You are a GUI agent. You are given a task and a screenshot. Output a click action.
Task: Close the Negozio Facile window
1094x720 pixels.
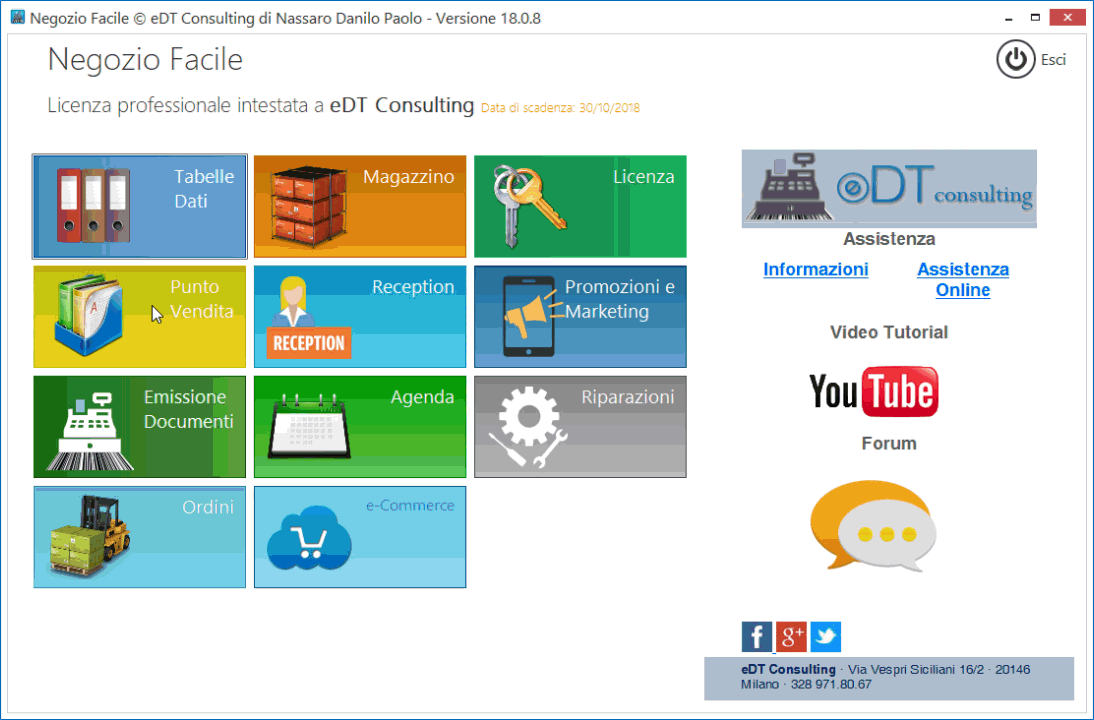point(1067,18)
